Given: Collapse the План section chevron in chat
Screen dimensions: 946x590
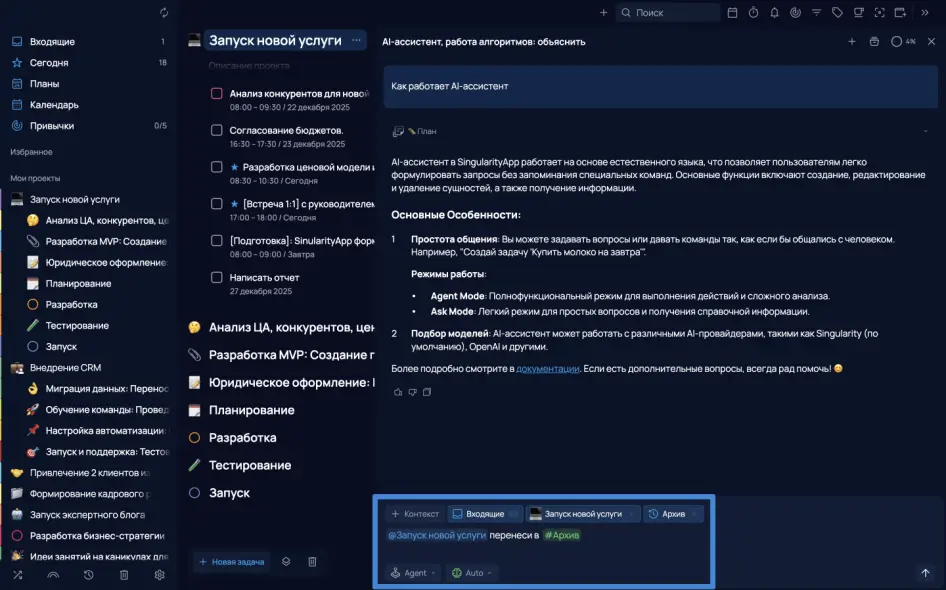Looking at the screenshot, I should [925, 131].
